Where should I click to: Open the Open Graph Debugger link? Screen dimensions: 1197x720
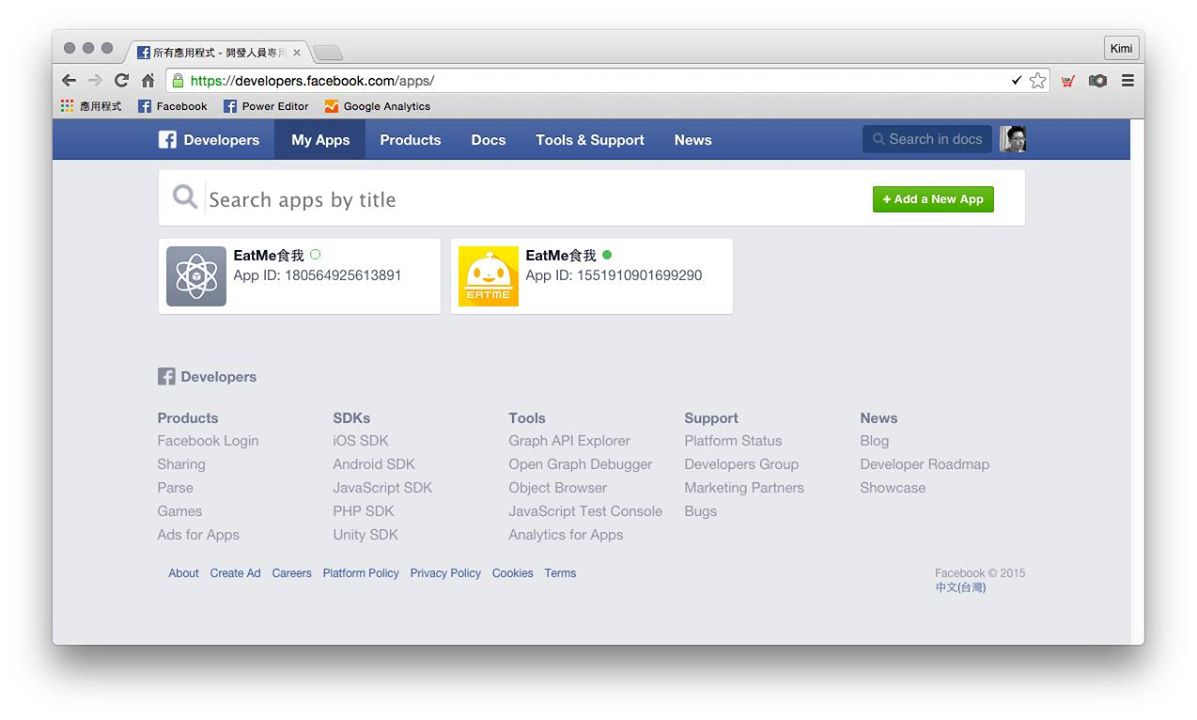pyautogui.click(x=580, y=464)
